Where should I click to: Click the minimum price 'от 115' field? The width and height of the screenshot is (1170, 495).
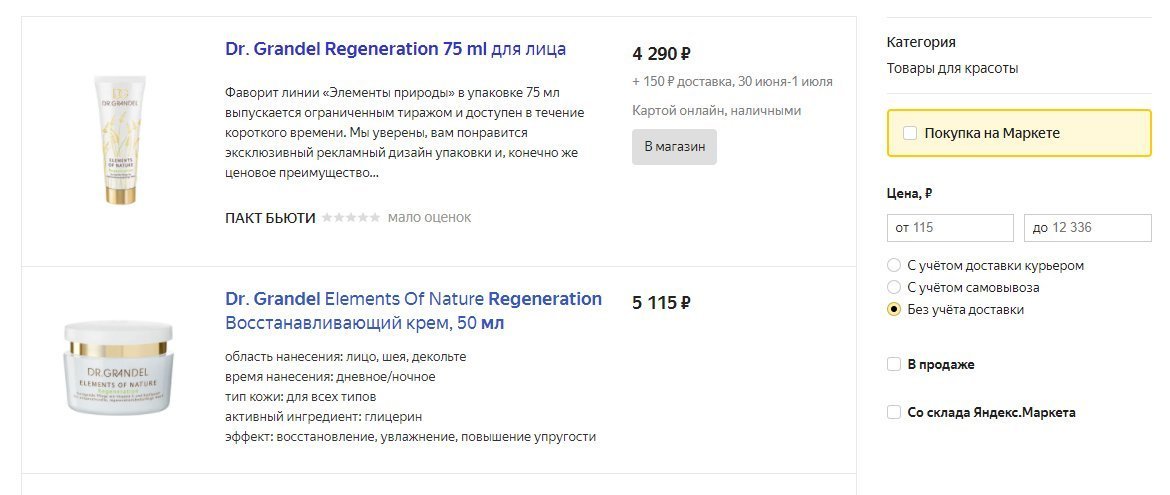tap(949, 228)
